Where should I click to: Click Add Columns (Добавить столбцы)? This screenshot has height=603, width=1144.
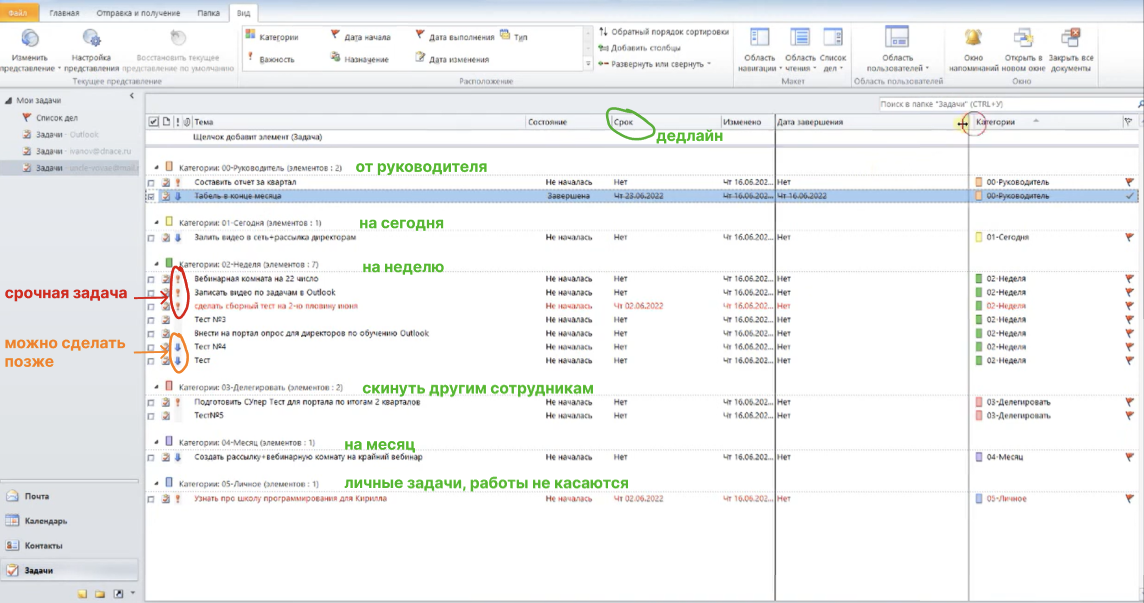tap(640, 48)
